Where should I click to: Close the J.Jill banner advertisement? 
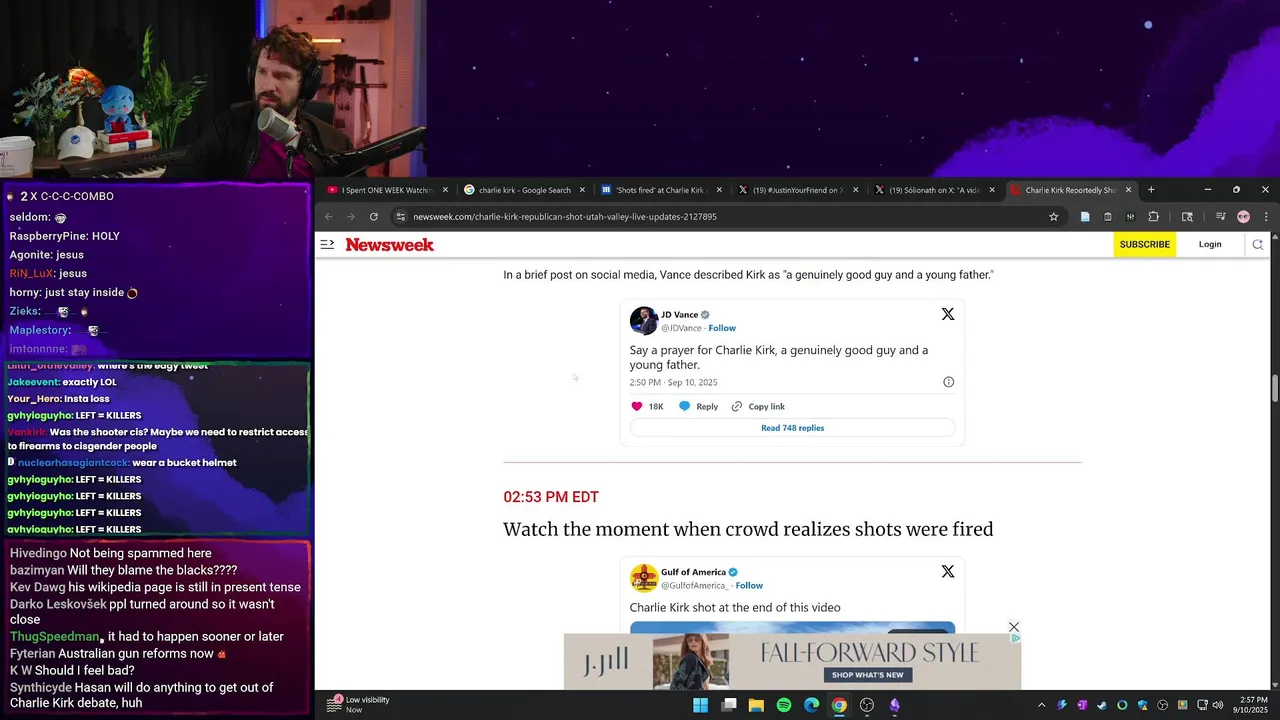click(x=1014, y=627)
